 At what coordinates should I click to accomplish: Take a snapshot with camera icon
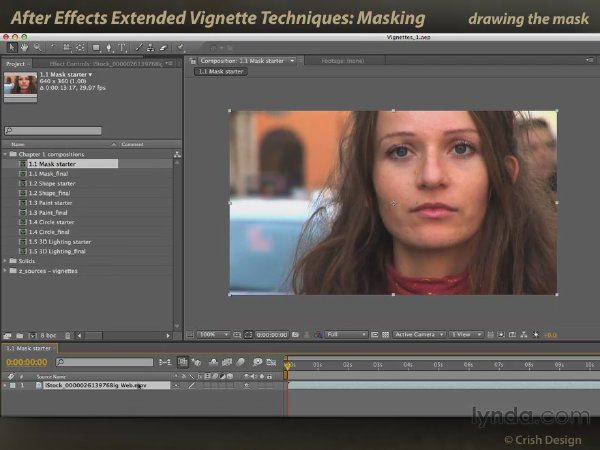[x=295, y=335]
